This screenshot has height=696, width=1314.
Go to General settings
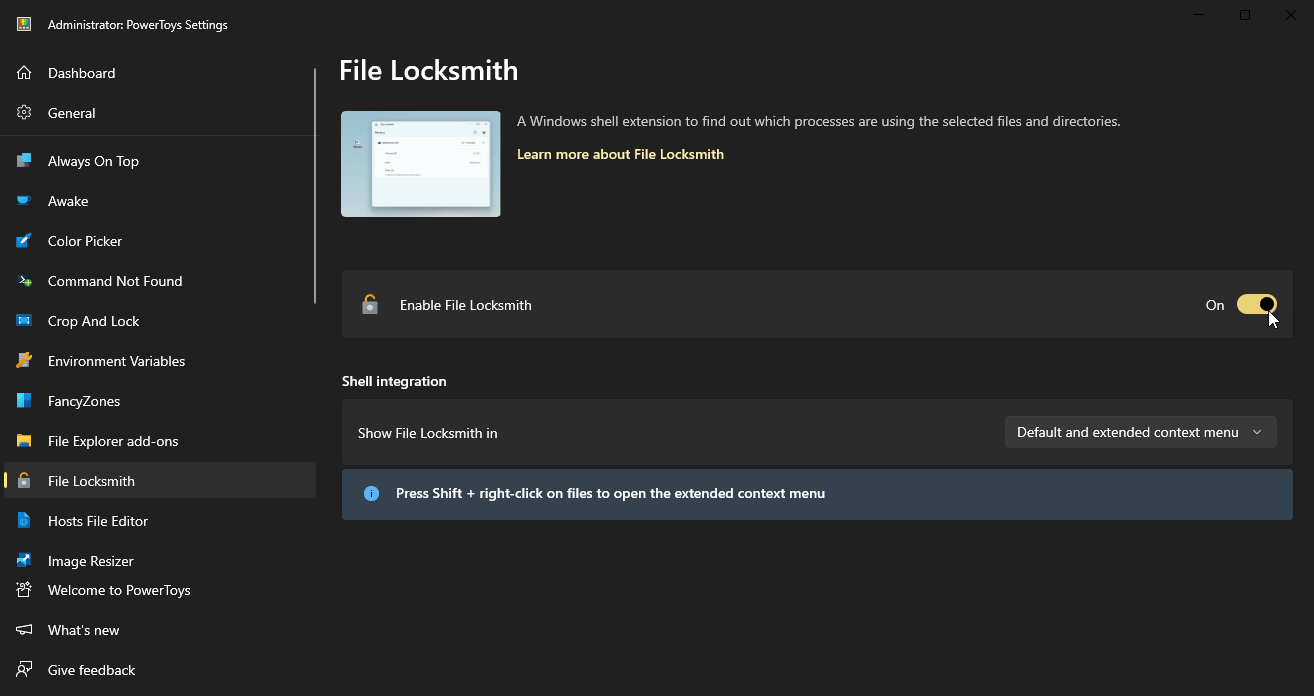tap(160, 113)
